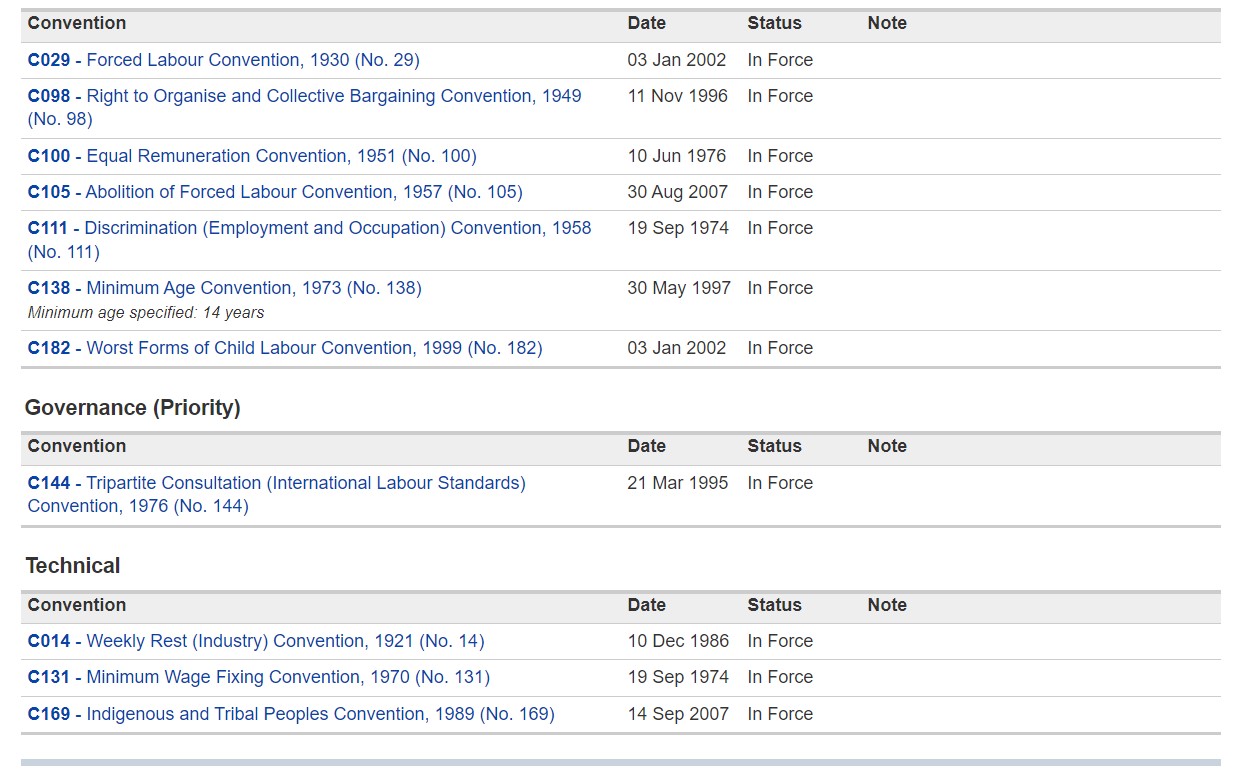Click the Technical section heading
Screen dimensions: 1241x769
pyautogui.click(x=73, y=566)
